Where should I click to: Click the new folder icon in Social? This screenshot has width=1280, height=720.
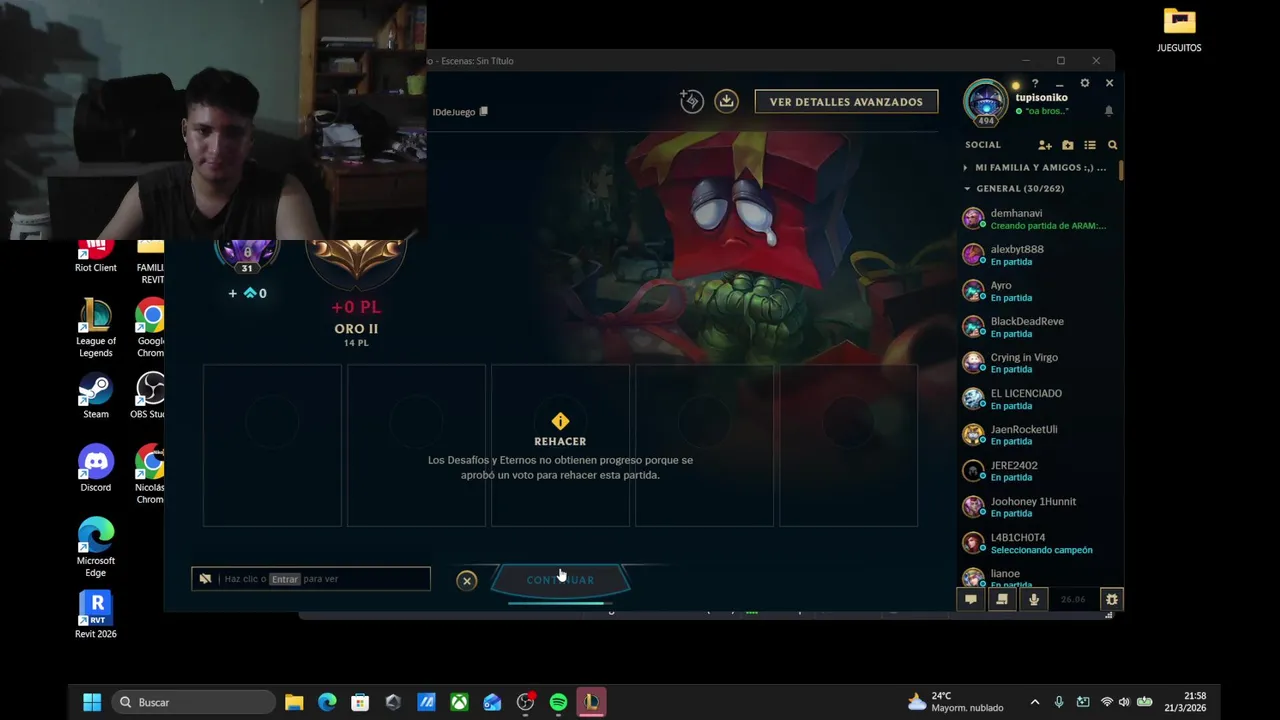pos(1068,145)
